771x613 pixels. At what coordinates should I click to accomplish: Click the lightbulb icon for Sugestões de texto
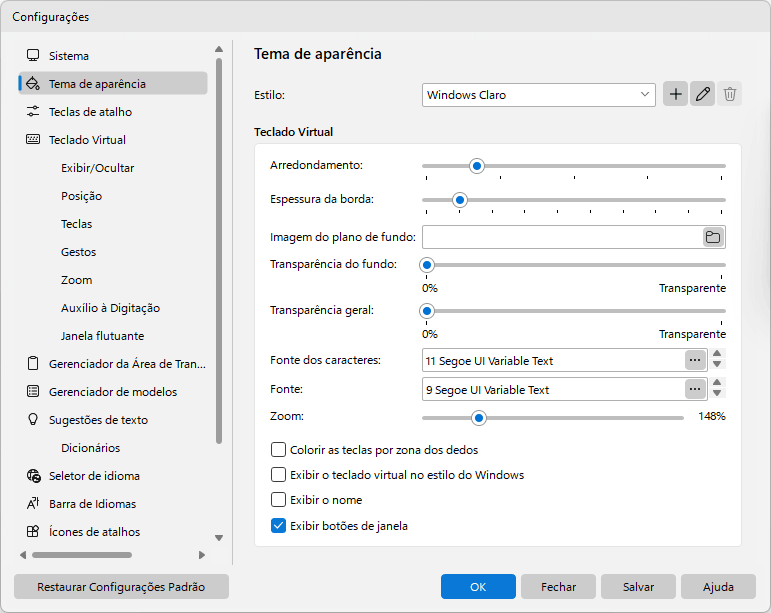[x=33, y=419]
